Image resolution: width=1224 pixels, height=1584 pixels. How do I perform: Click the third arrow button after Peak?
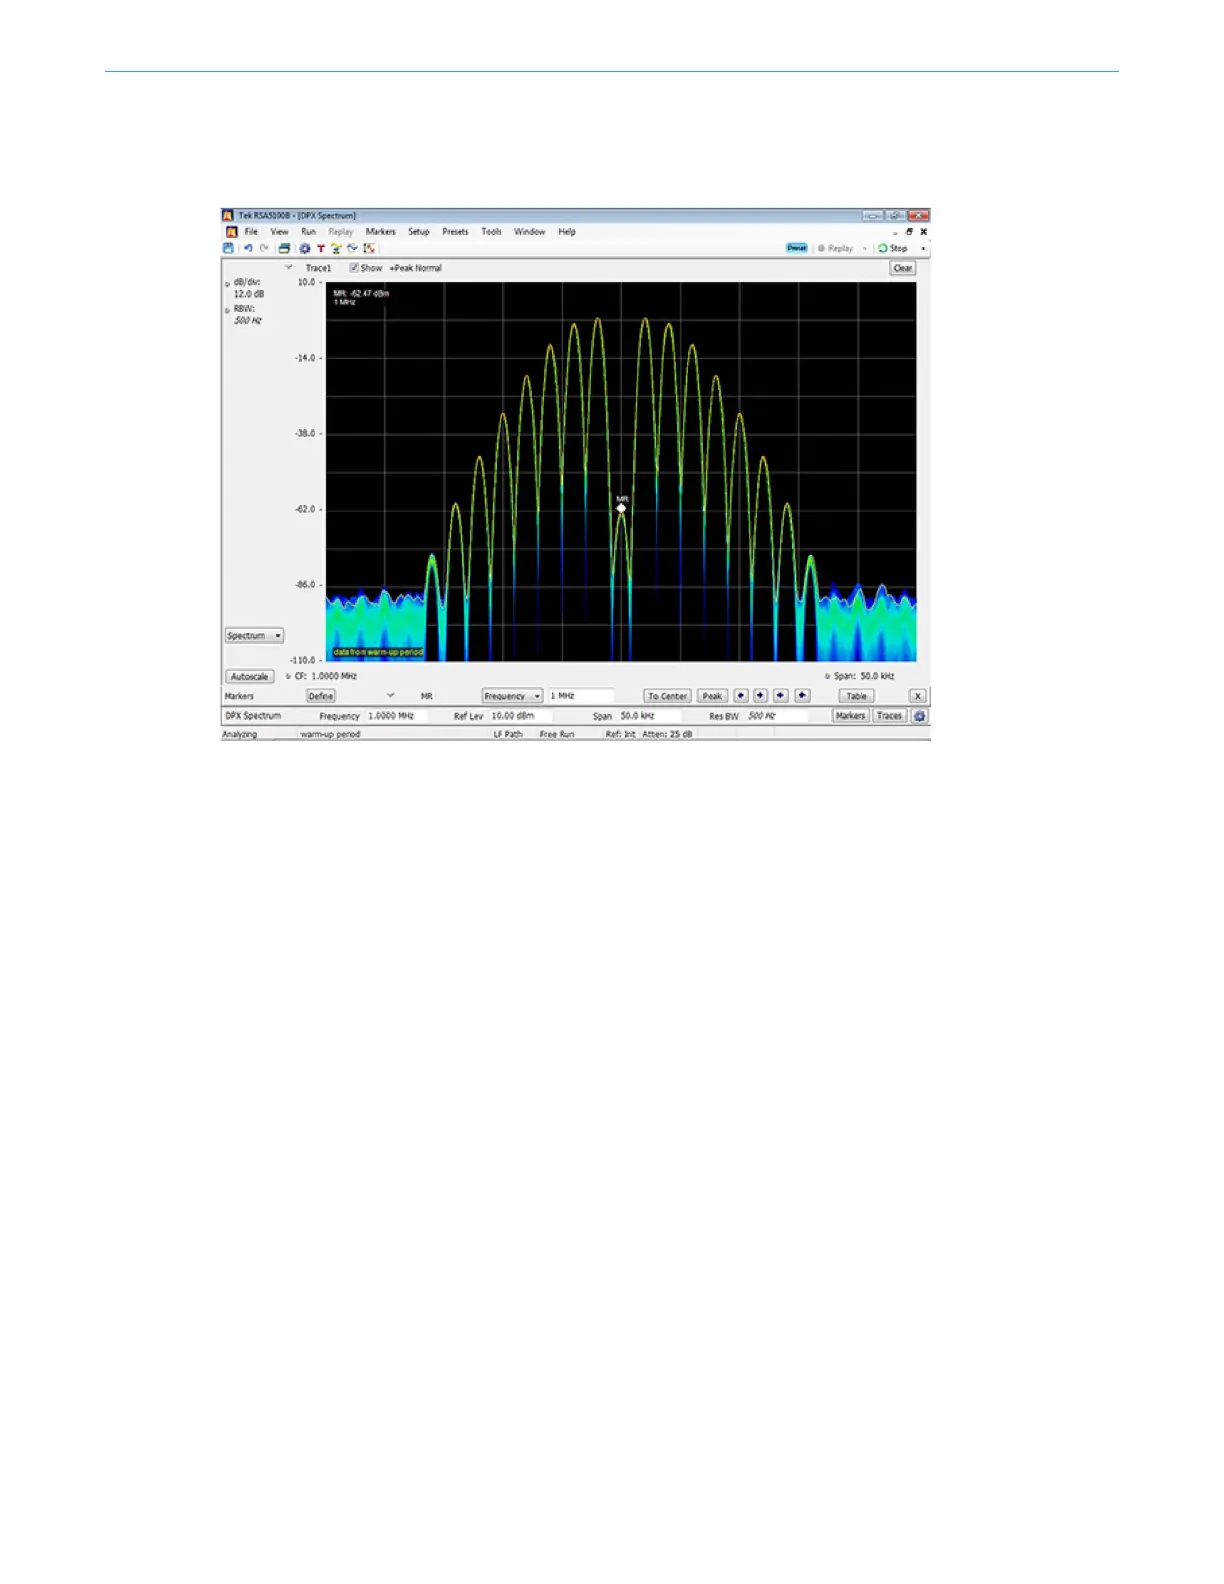click(x=781, y=696)
